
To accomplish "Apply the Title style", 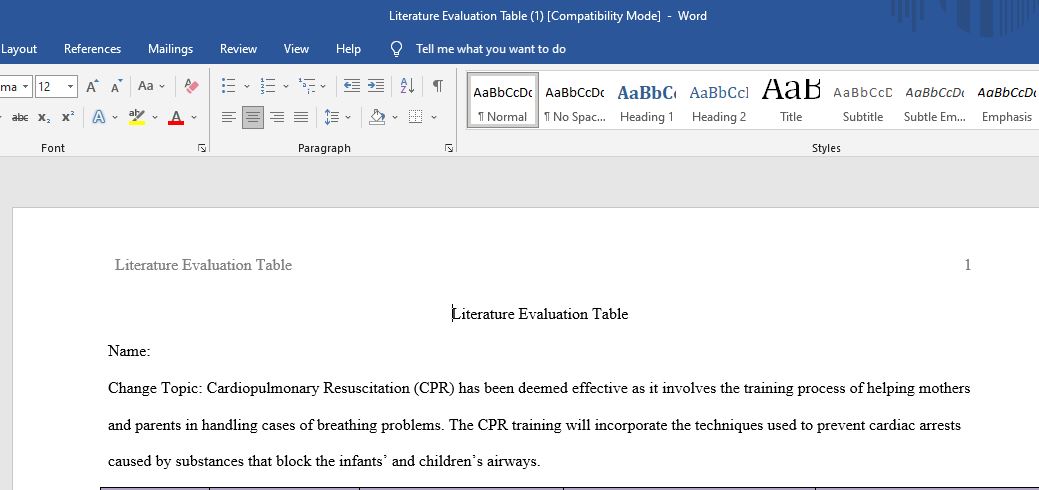I will pos(791,101).
